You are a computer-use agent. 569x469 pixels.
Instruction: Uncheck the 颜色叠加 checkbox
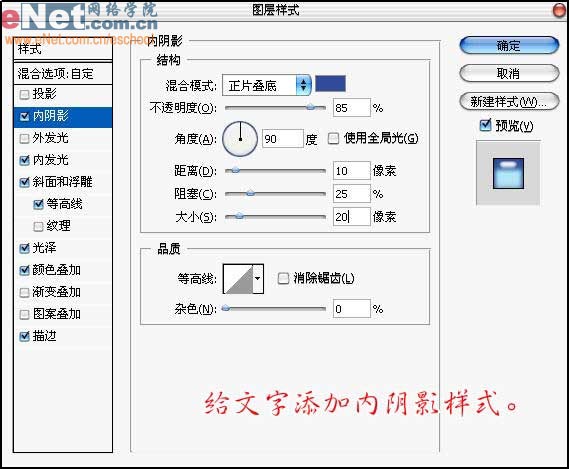[24, 270]
